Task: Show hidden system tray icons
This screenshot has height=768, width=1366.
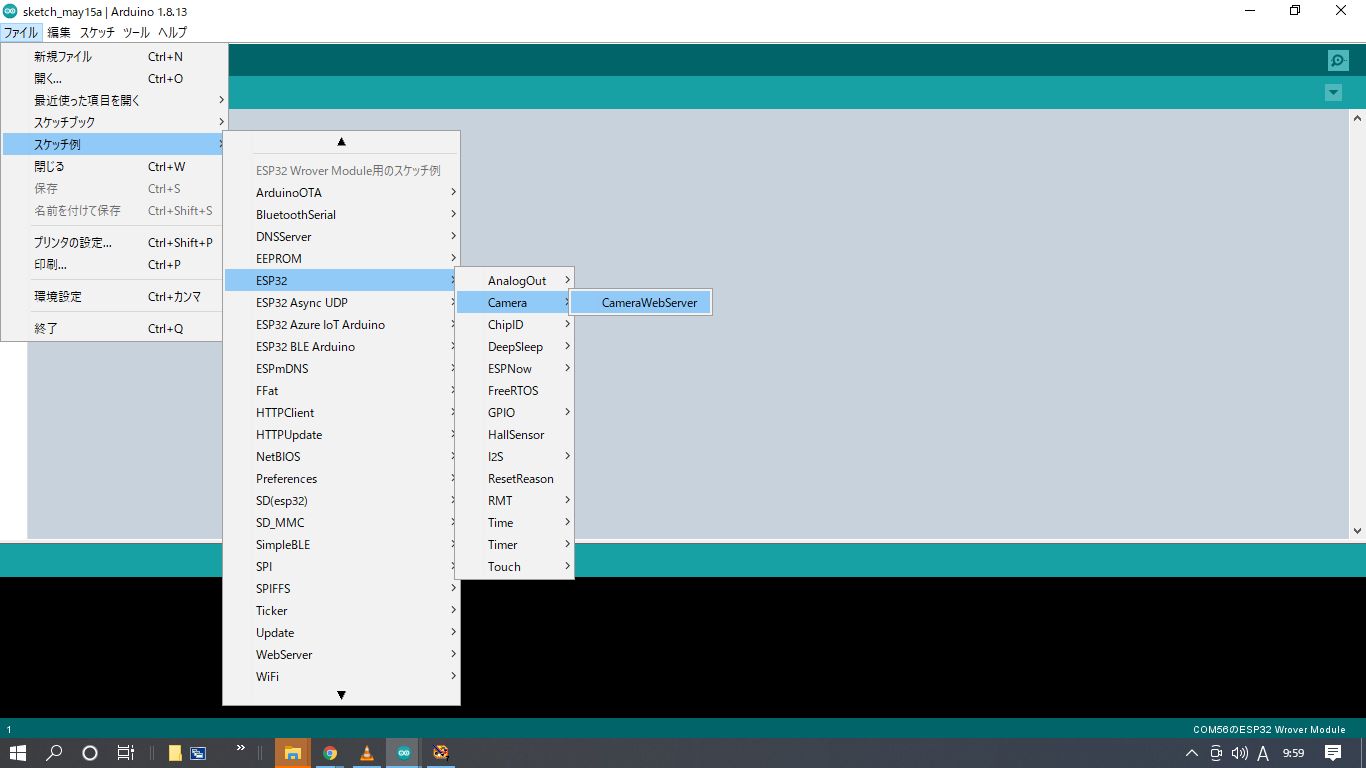Action: (1192, 753)
